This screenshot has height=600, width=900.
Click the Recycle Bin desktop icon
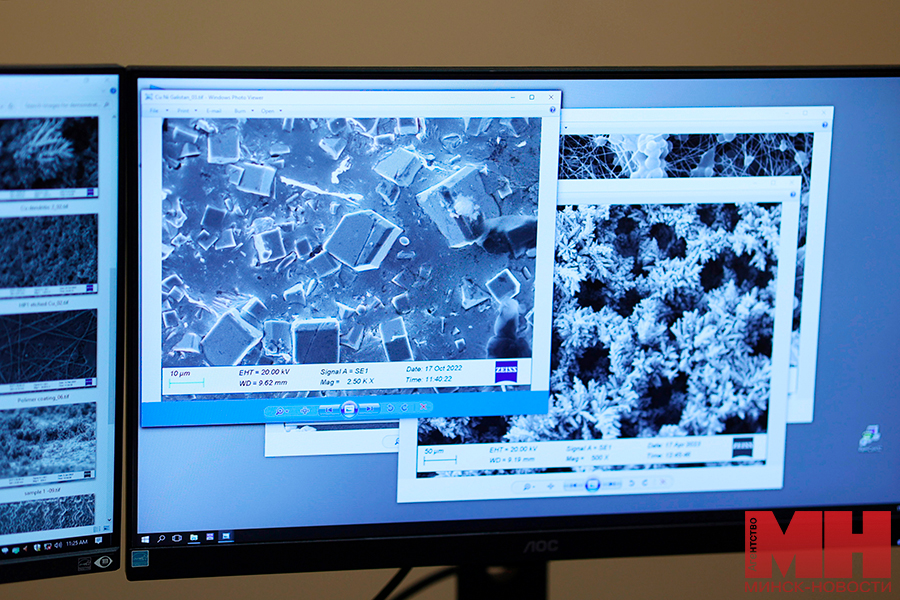(x=868, y=437)
